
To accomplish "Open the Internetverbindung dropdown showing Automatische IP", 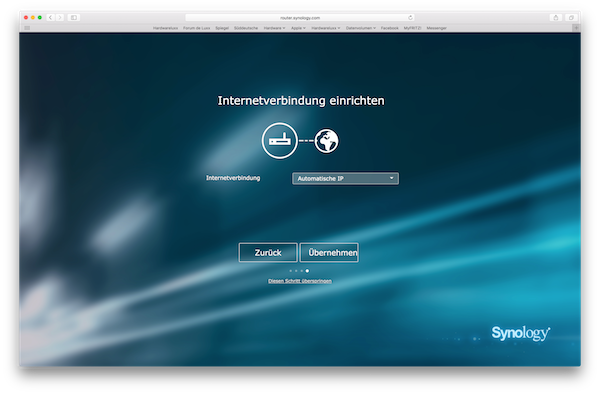I will [x=345, y=178].
